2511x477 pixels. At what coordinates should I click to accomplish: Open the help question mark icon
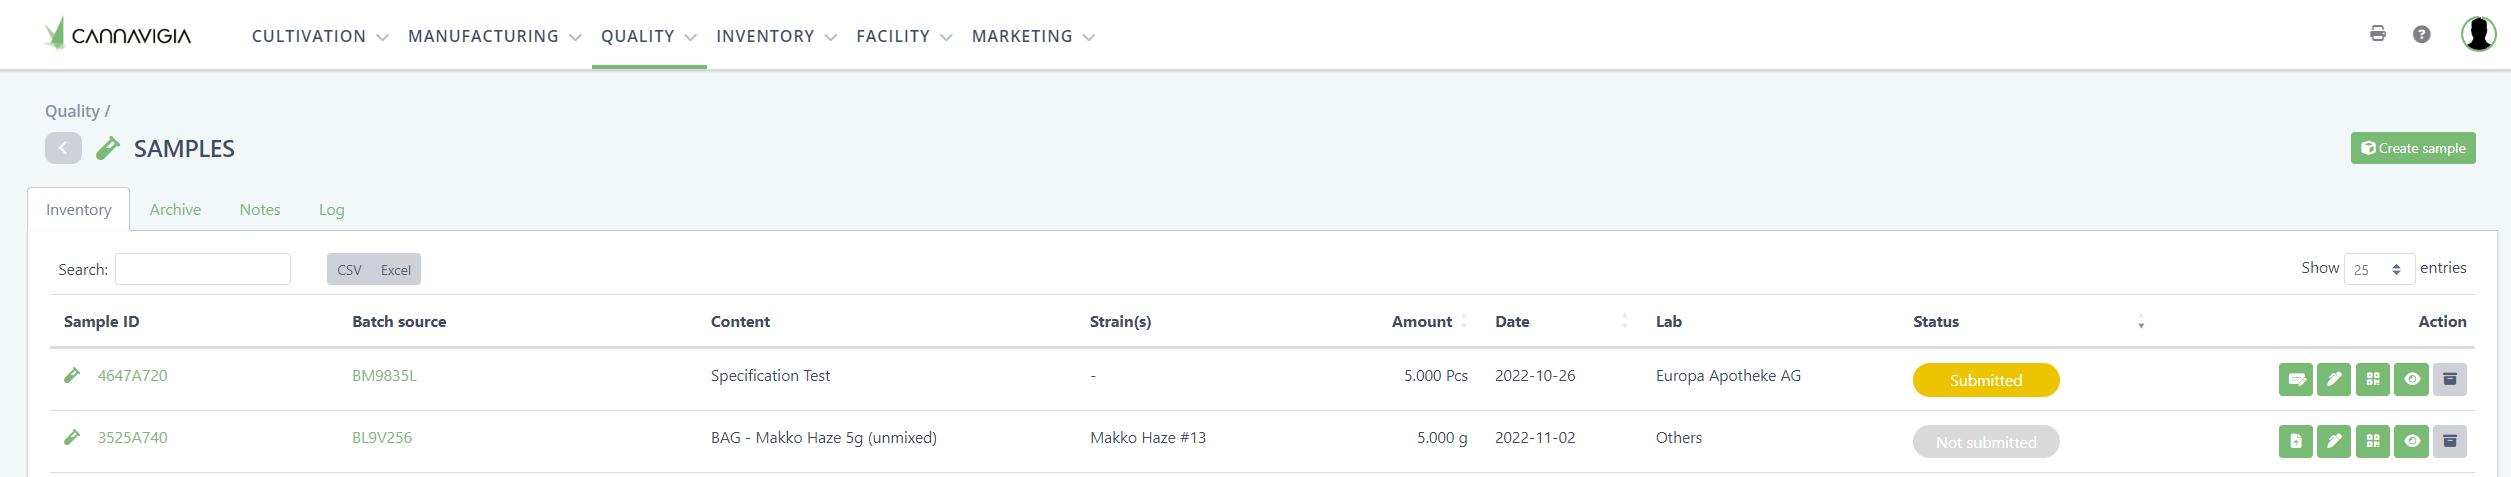(2421, 34)
